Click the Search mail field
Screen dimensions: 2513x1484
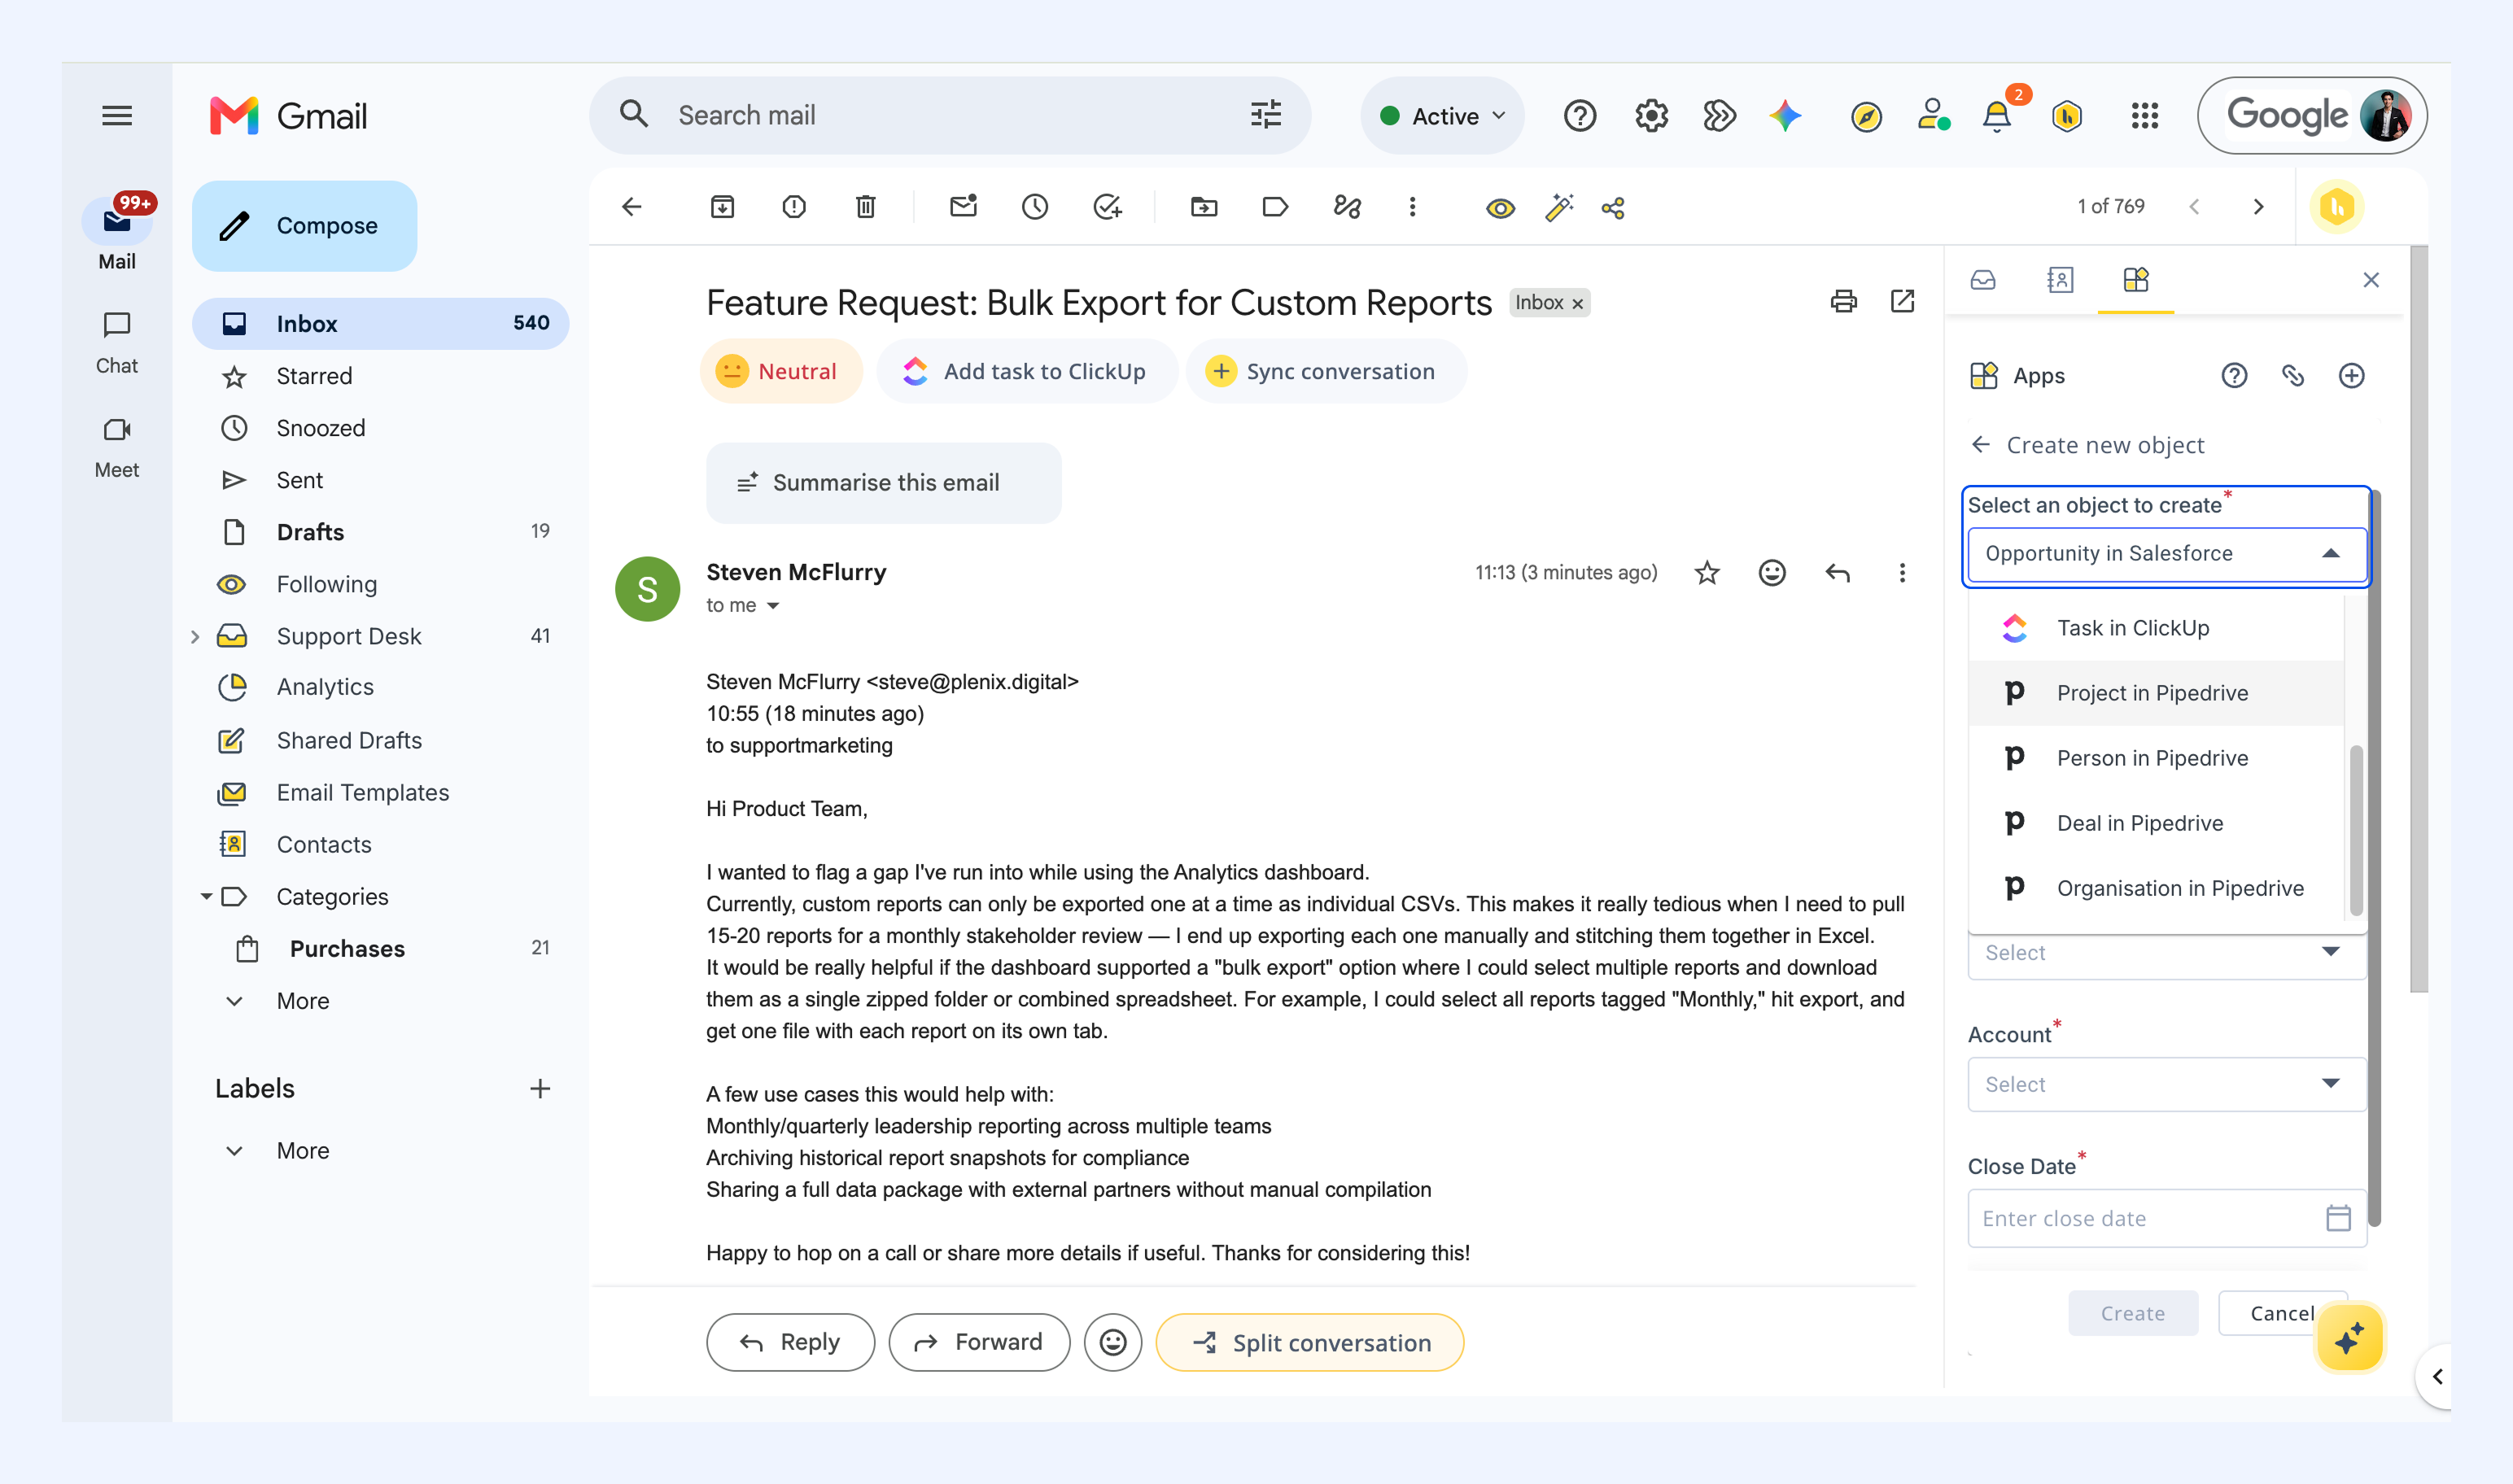point(949,116)
